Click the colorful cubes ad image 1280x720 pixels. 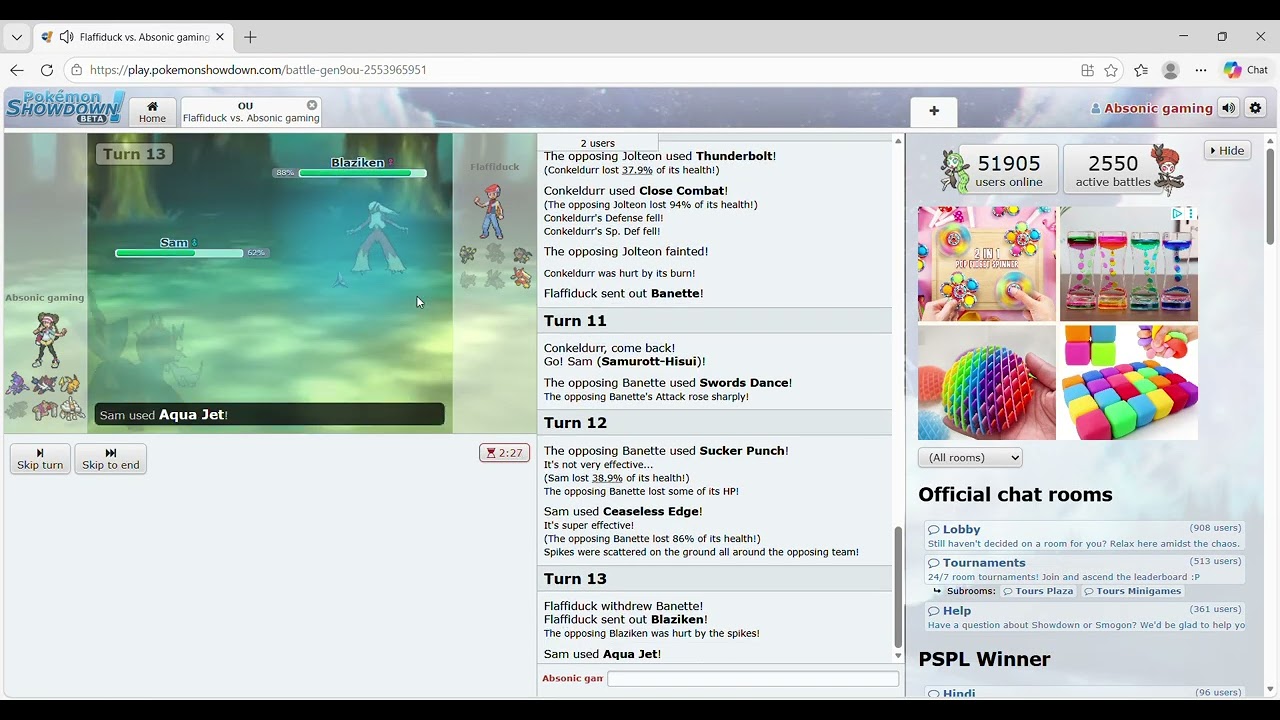1129,382
